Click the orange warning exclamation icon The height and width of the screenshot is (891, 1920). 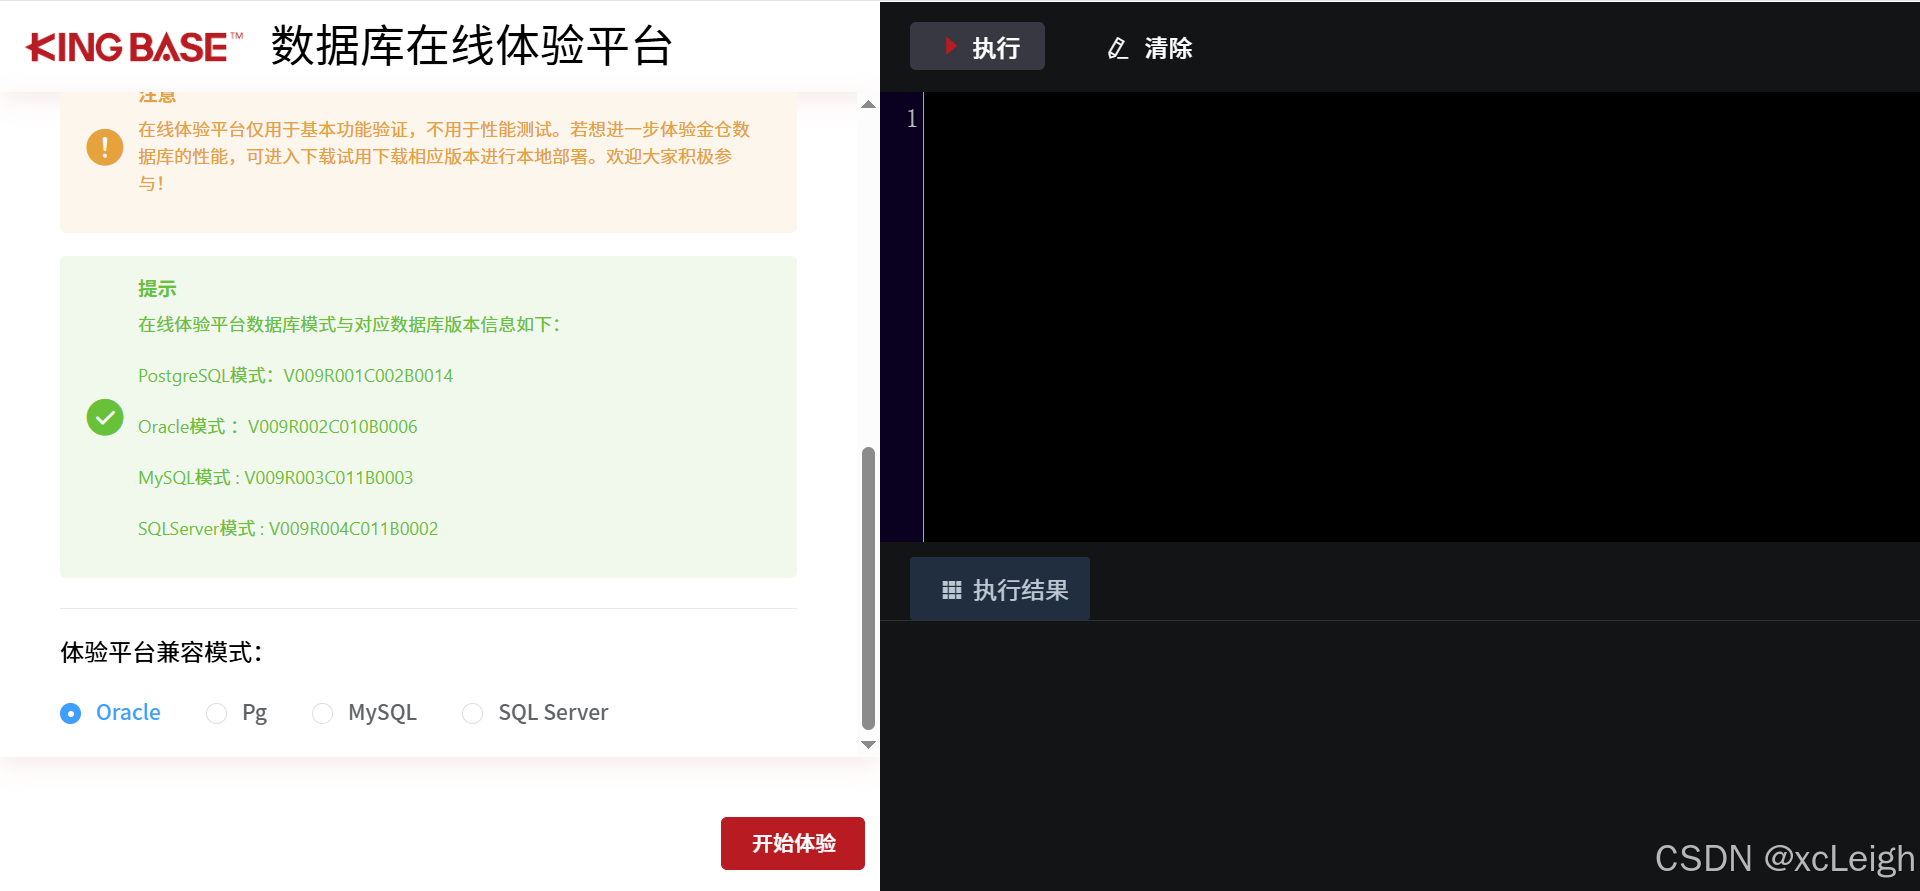click(x=105, y=147)
